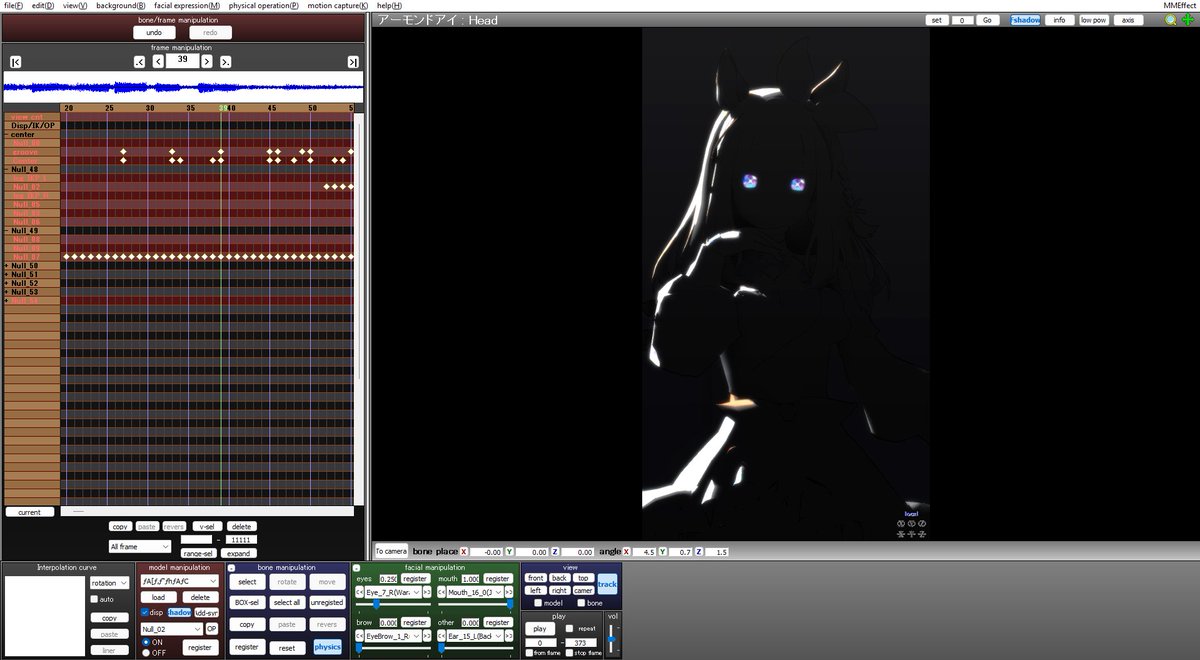Select previous mouth morph arrow
The width and height of the screenshot is (1200, 660).
[442, 592]
